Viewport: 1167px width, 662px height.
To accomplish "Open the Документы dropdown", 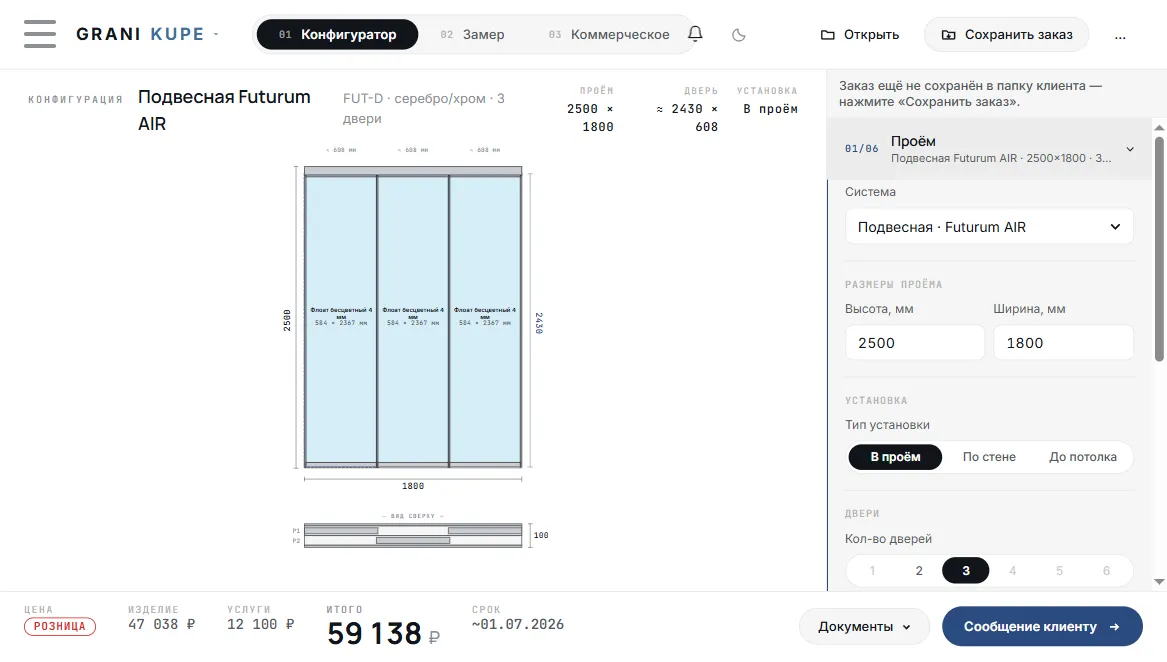I will coord(864,626).
